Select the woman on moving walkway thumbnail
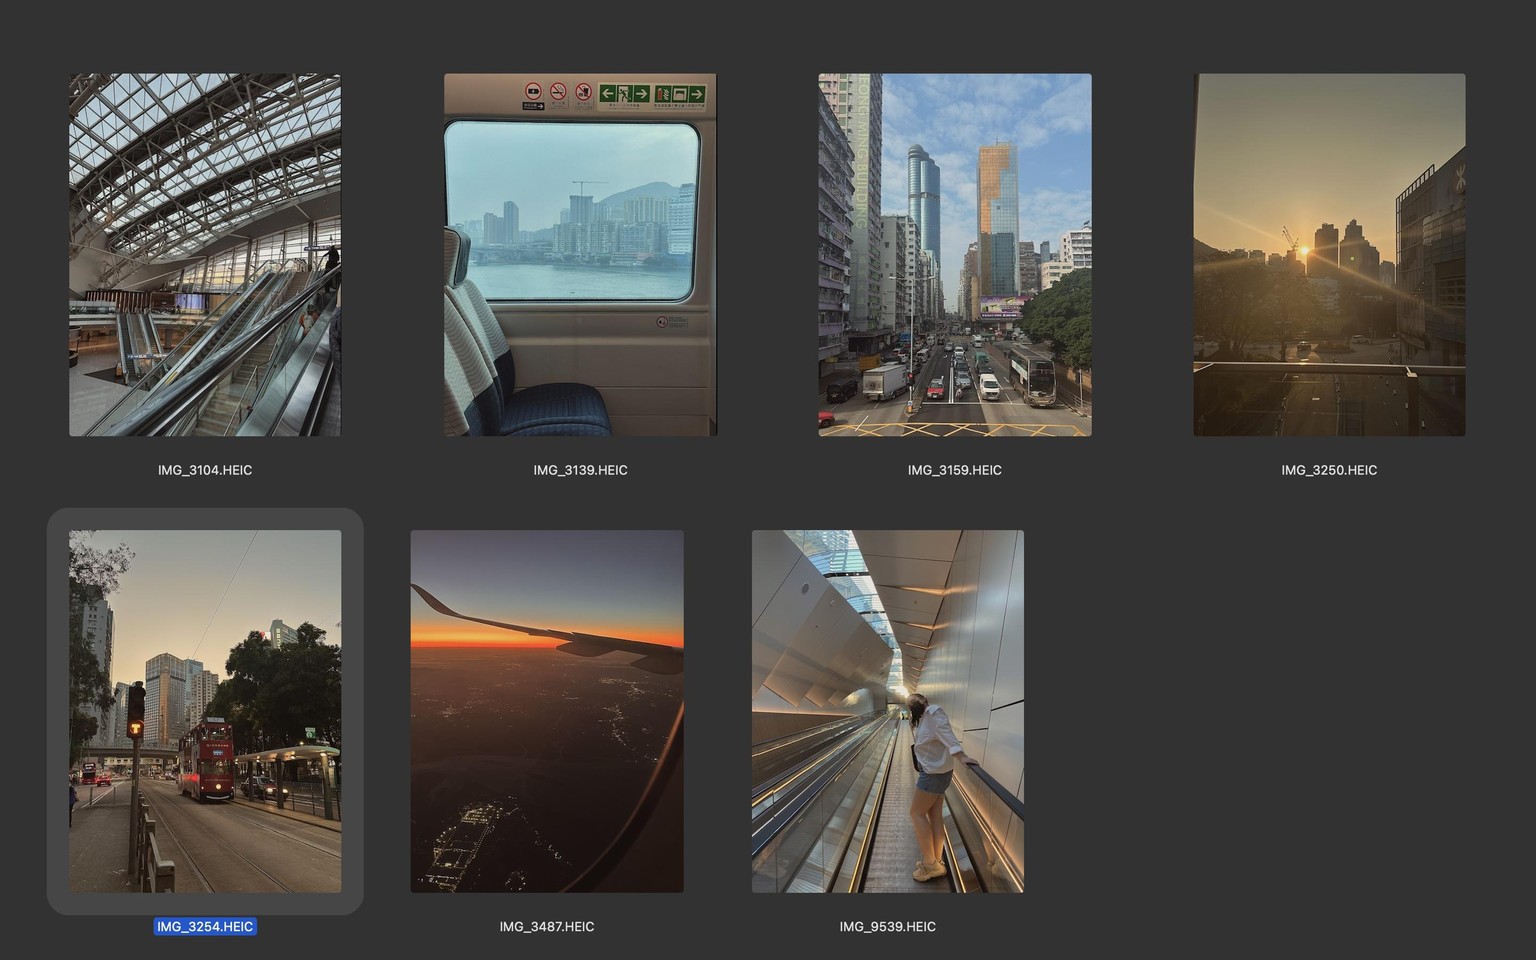1536x960 pixels. click(x=888, y=711)
